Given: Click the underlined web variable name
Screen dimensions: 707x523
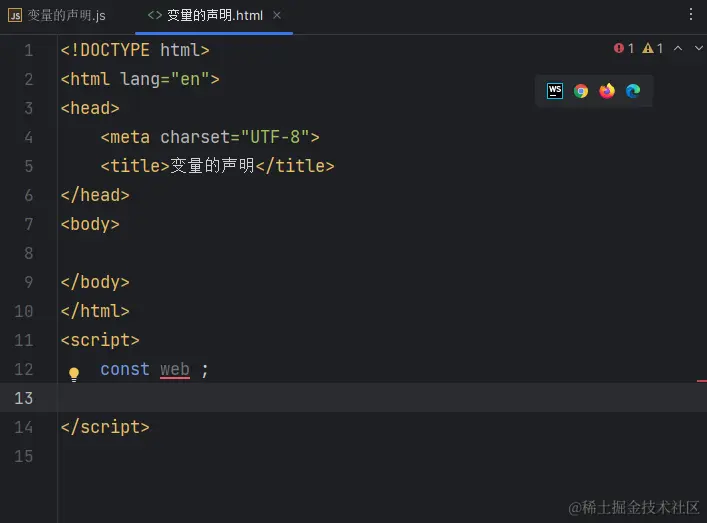Looking at the screenshot, I should click(x=174, y=369).
